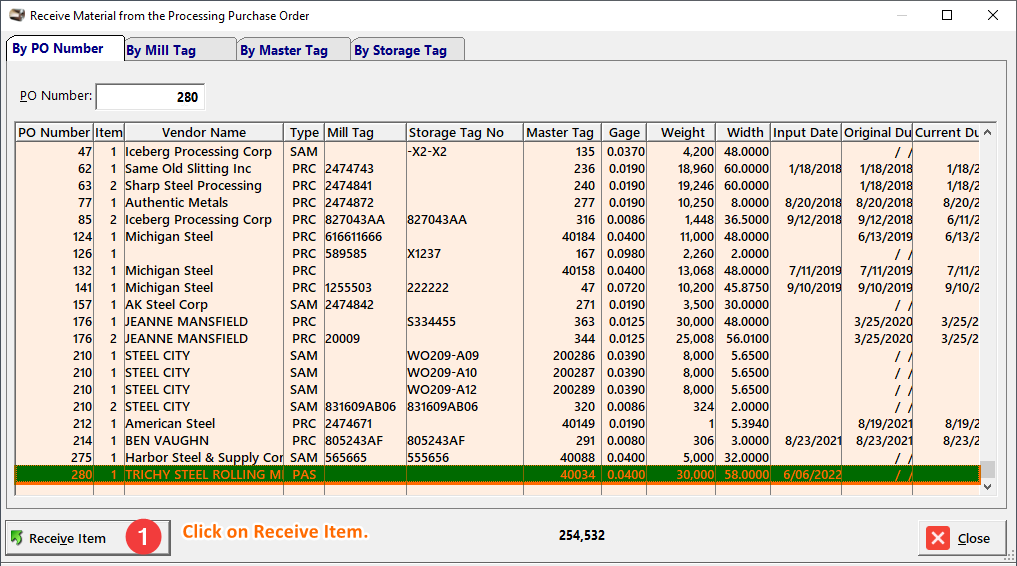Click storage tag WO209-A09 cell
Viewport: 1017px width, 566px height.
click(x=464, y=355)
